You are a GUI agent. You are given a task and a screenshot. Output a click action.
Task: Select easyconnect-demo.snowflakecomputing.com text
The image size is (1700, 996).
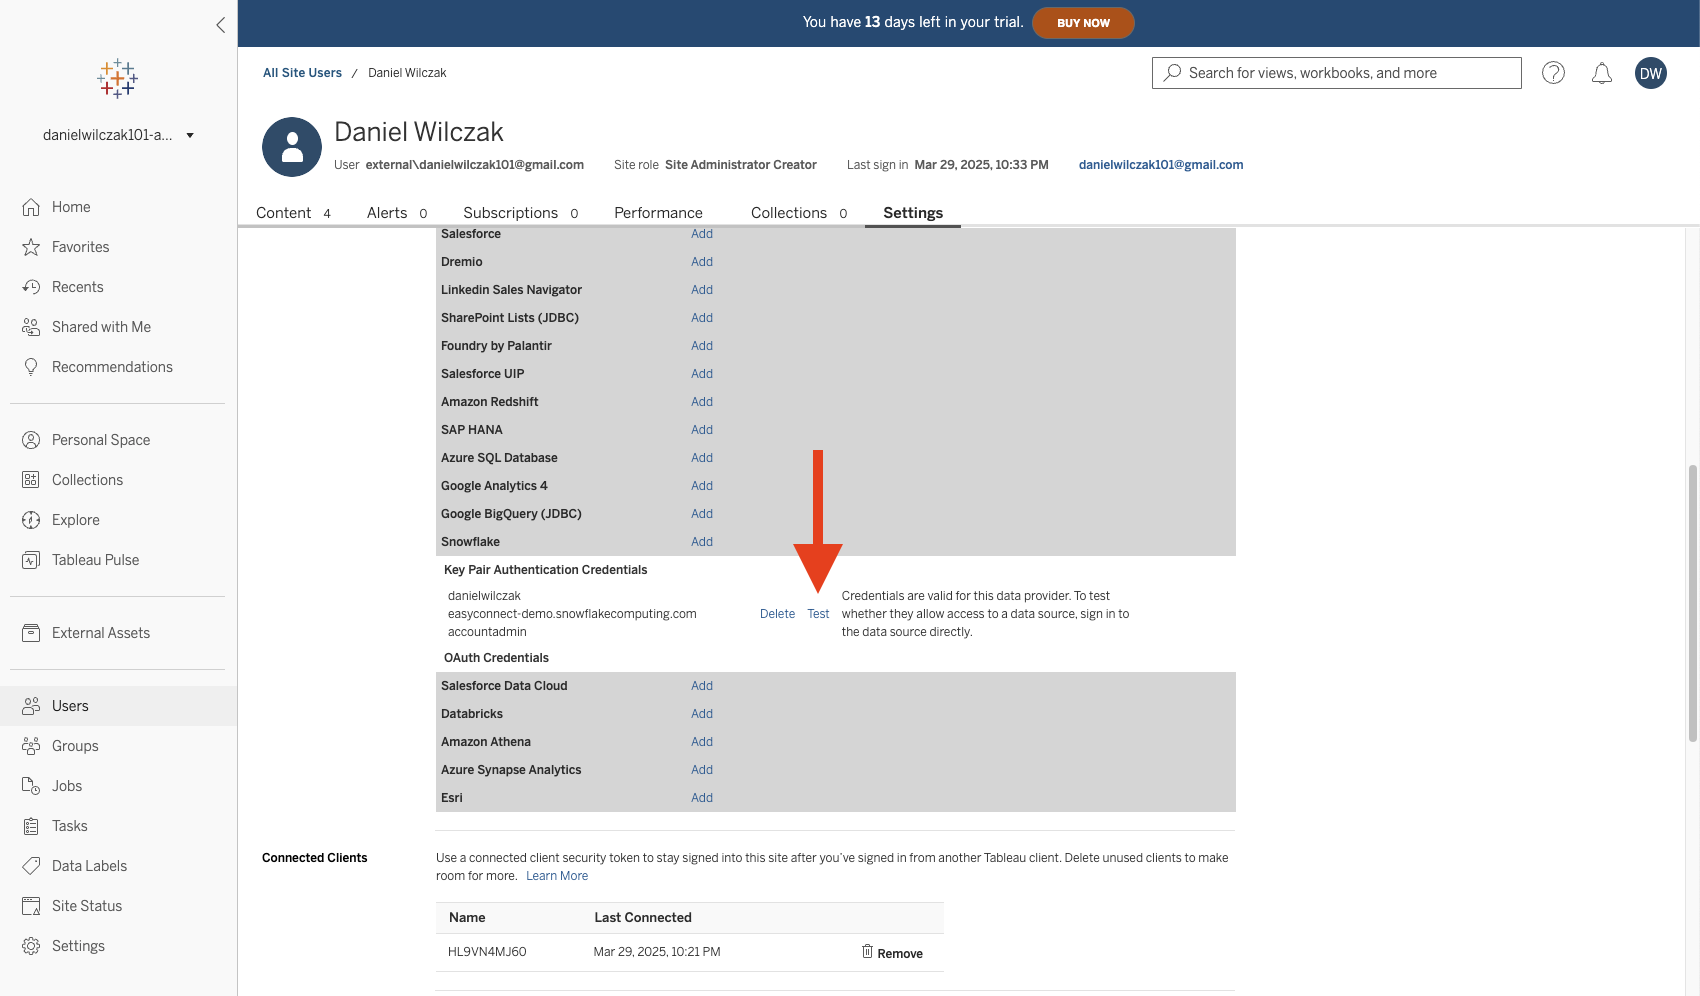572,614
